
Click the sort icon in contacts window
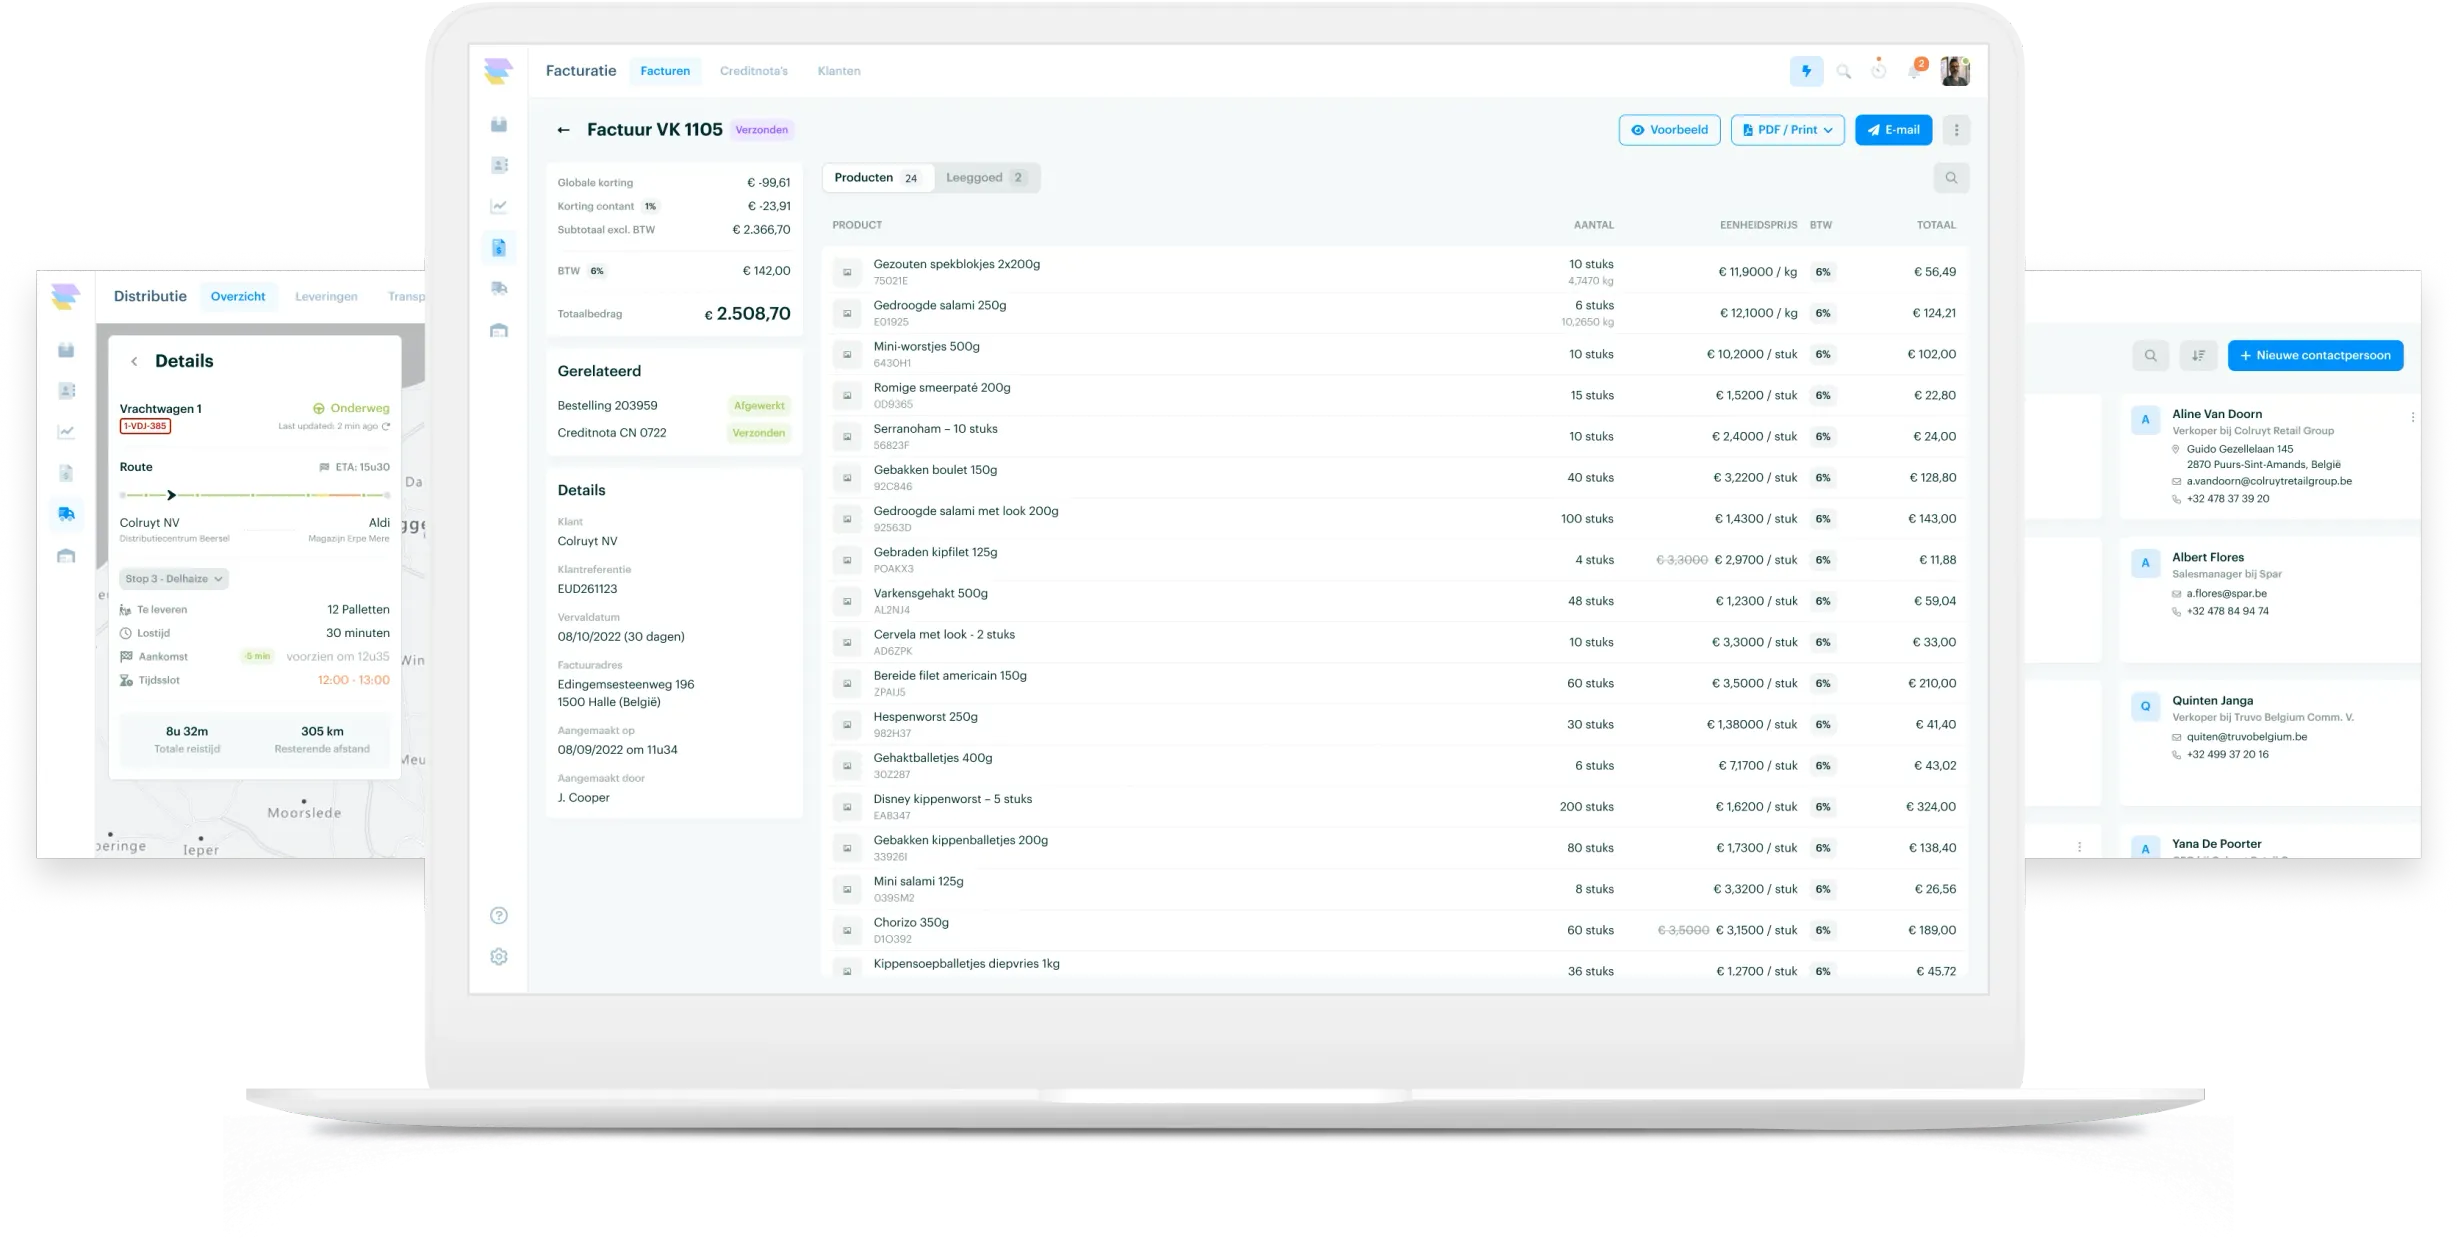coord(2198,355)
